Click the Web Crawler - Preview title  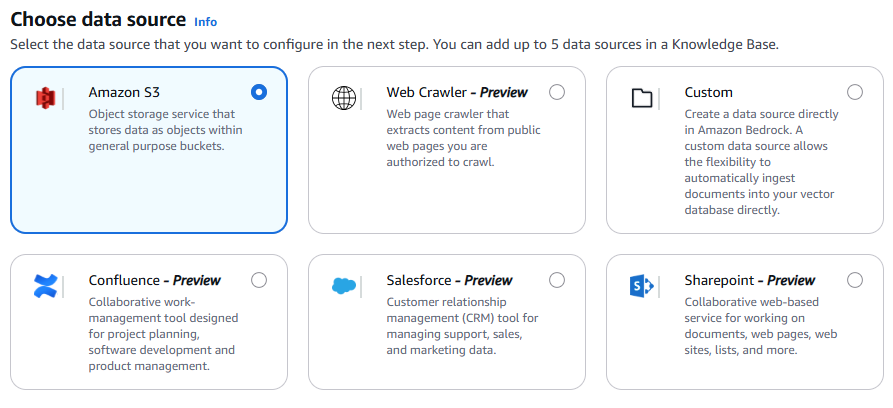[457, 92]
